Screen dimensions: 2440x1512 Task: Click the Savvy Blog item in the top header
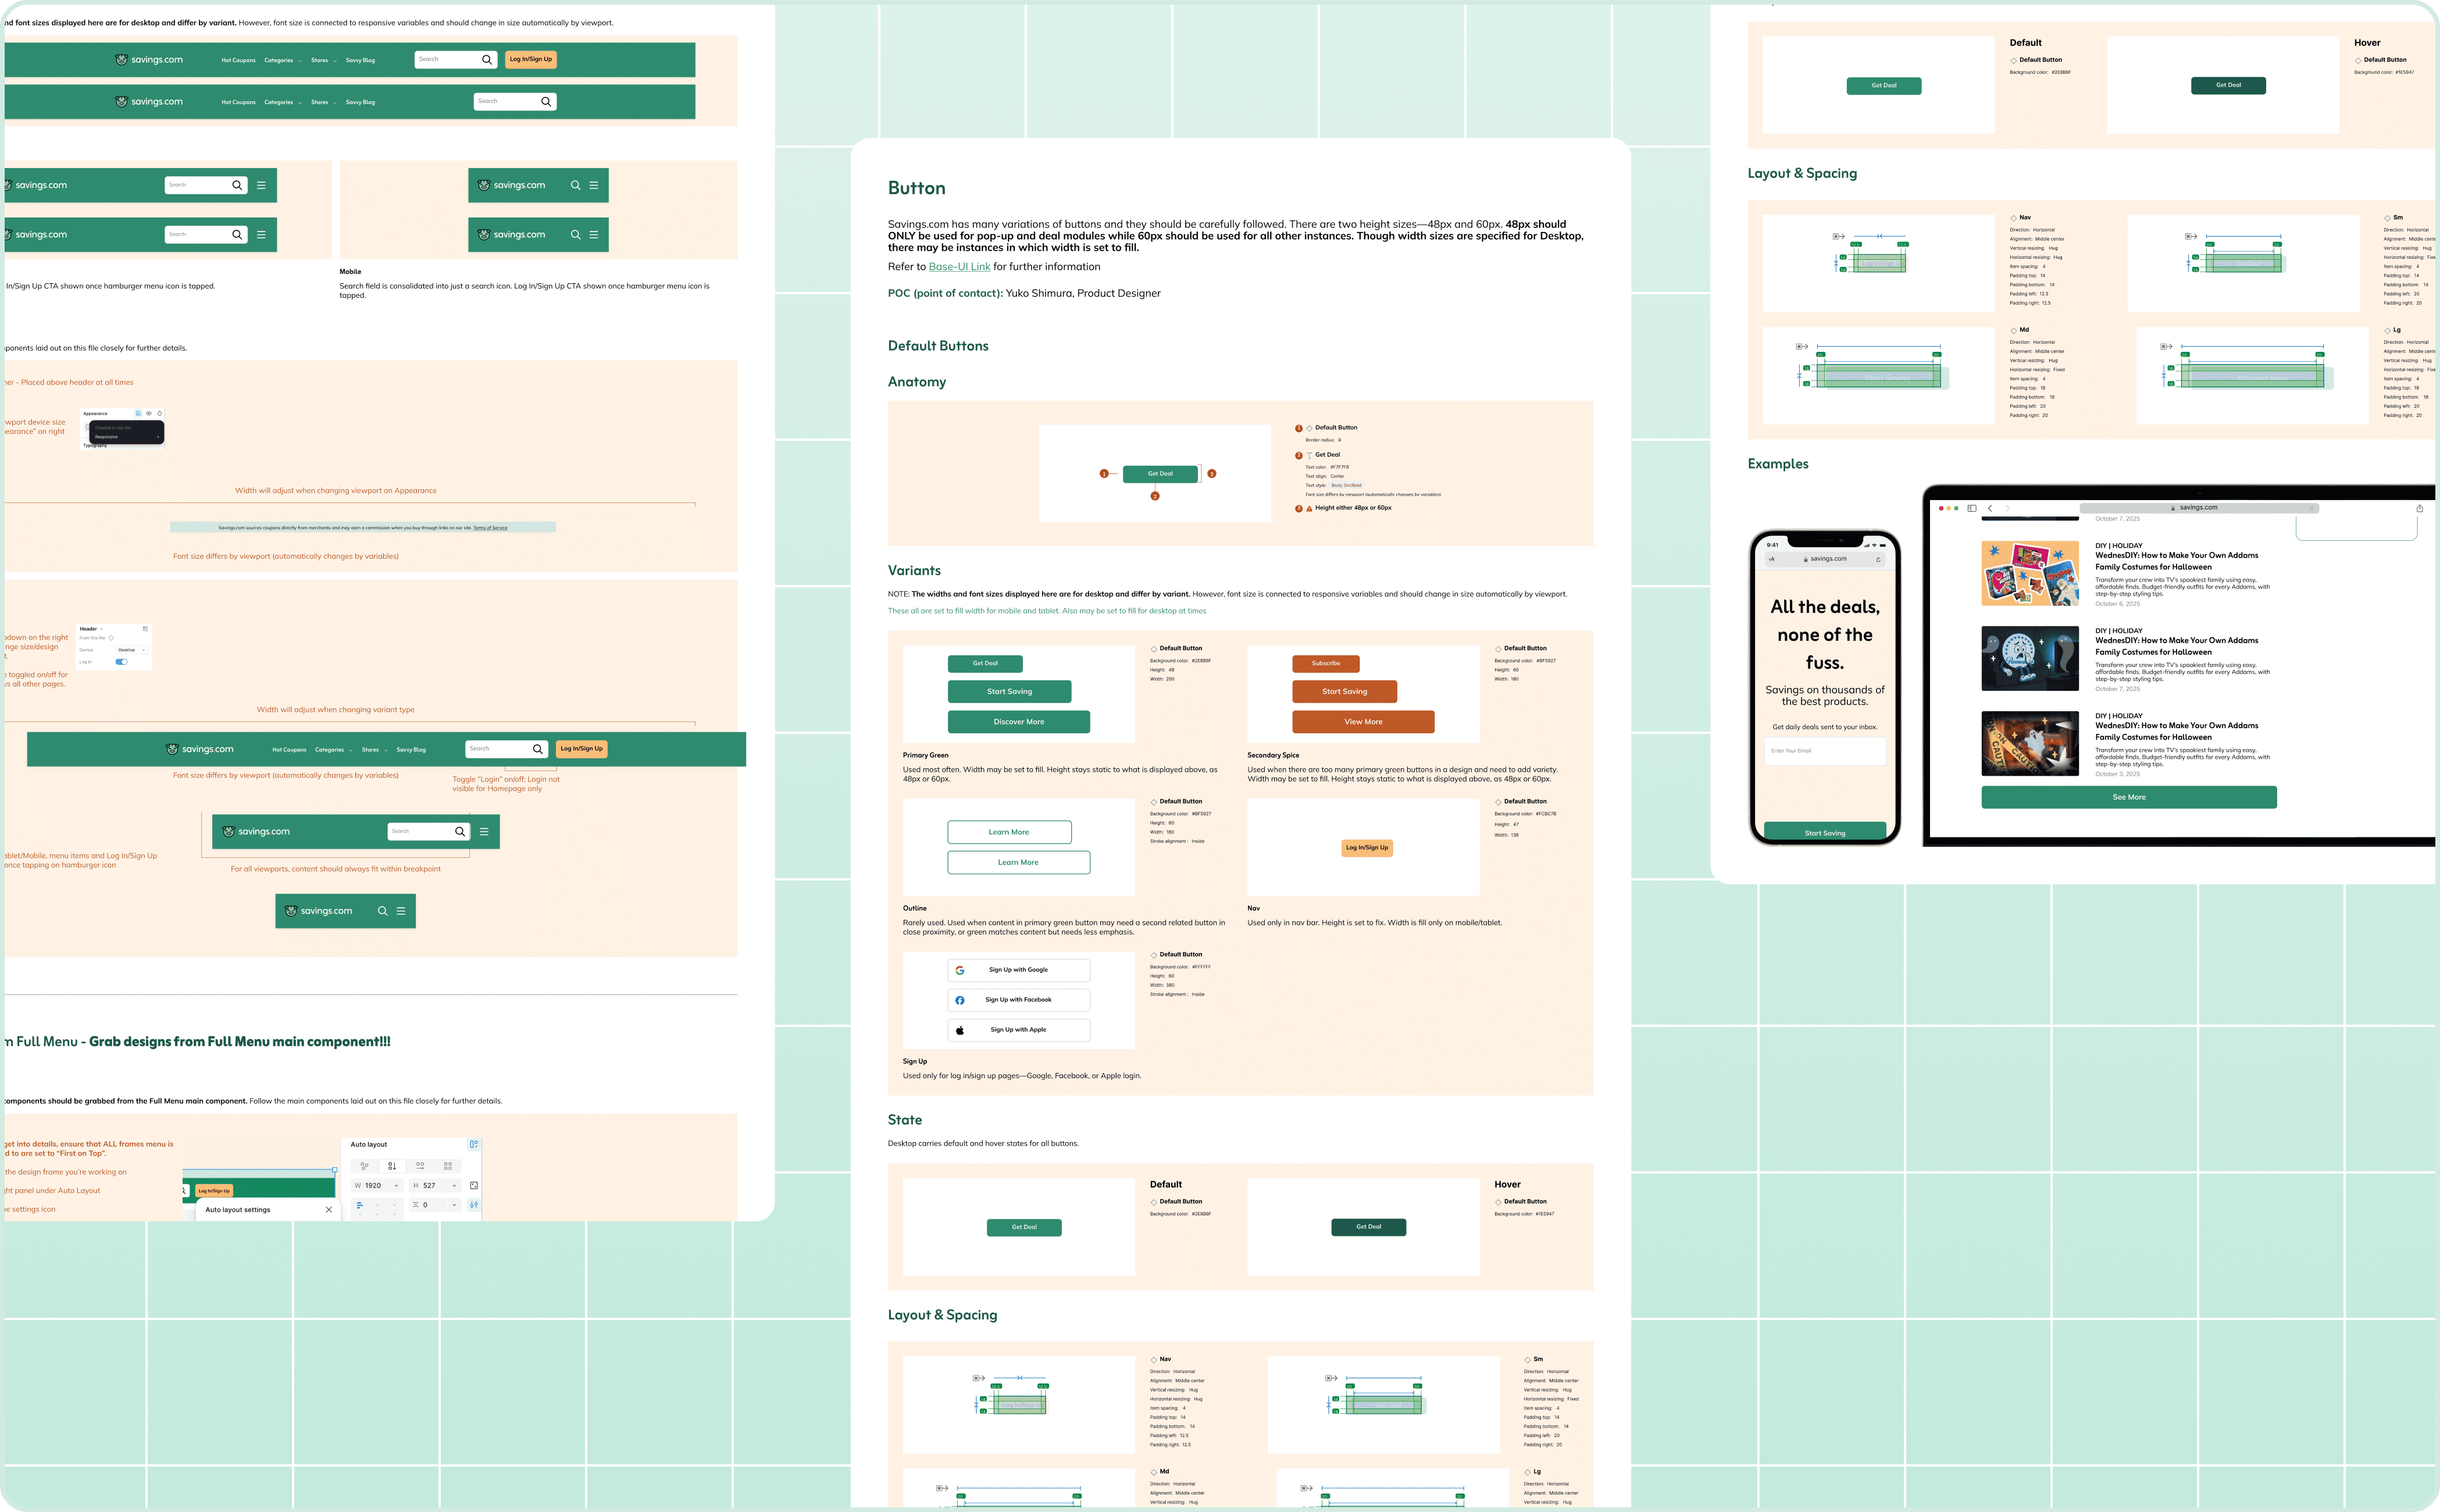click(x=360, y=60)
